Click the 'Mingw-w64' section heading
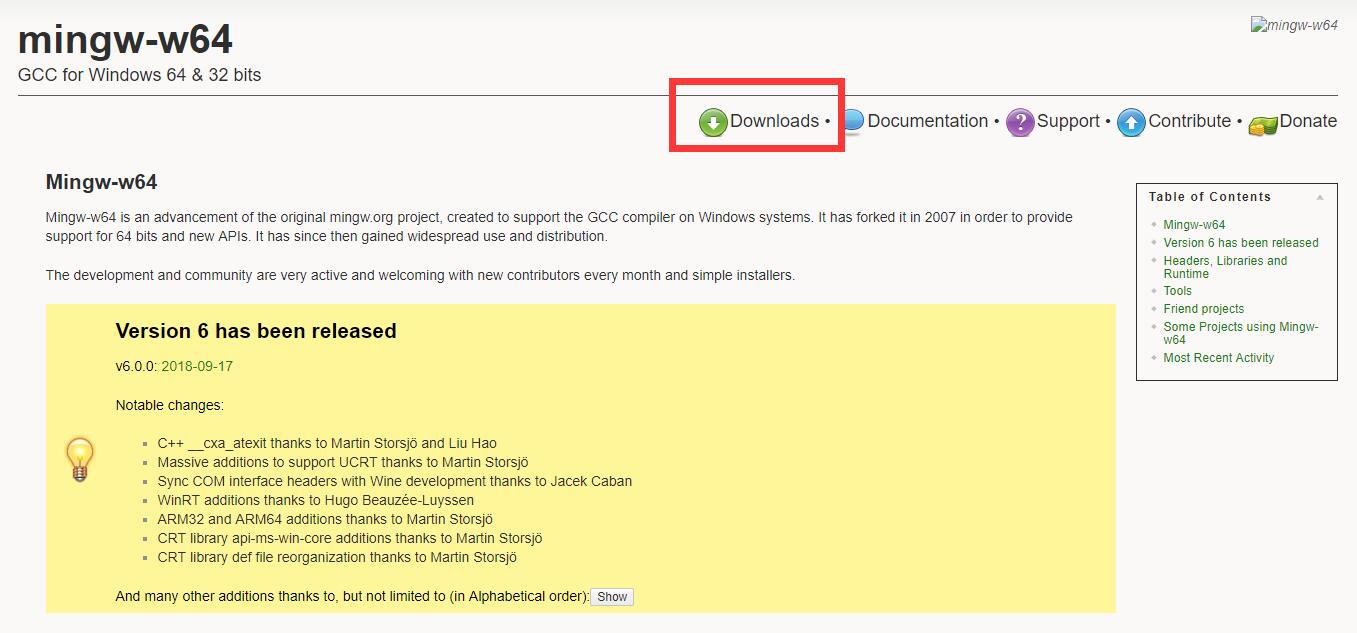 coord(101,182)
